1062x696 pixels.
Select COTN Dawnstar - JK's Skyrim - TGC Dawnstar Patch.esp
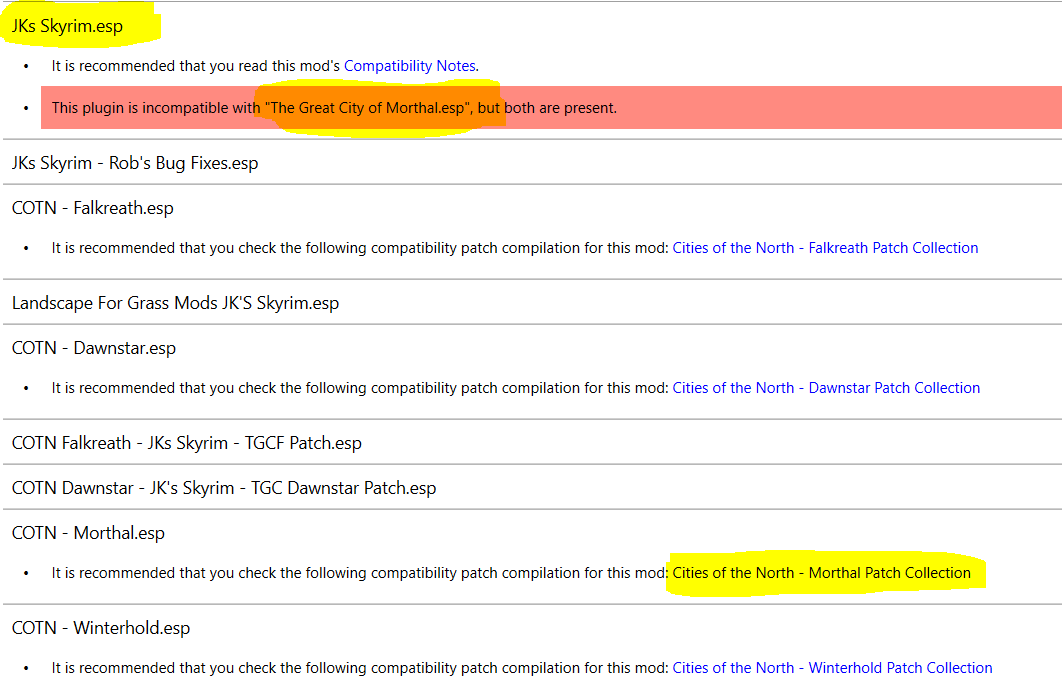(x=224, y=488)
